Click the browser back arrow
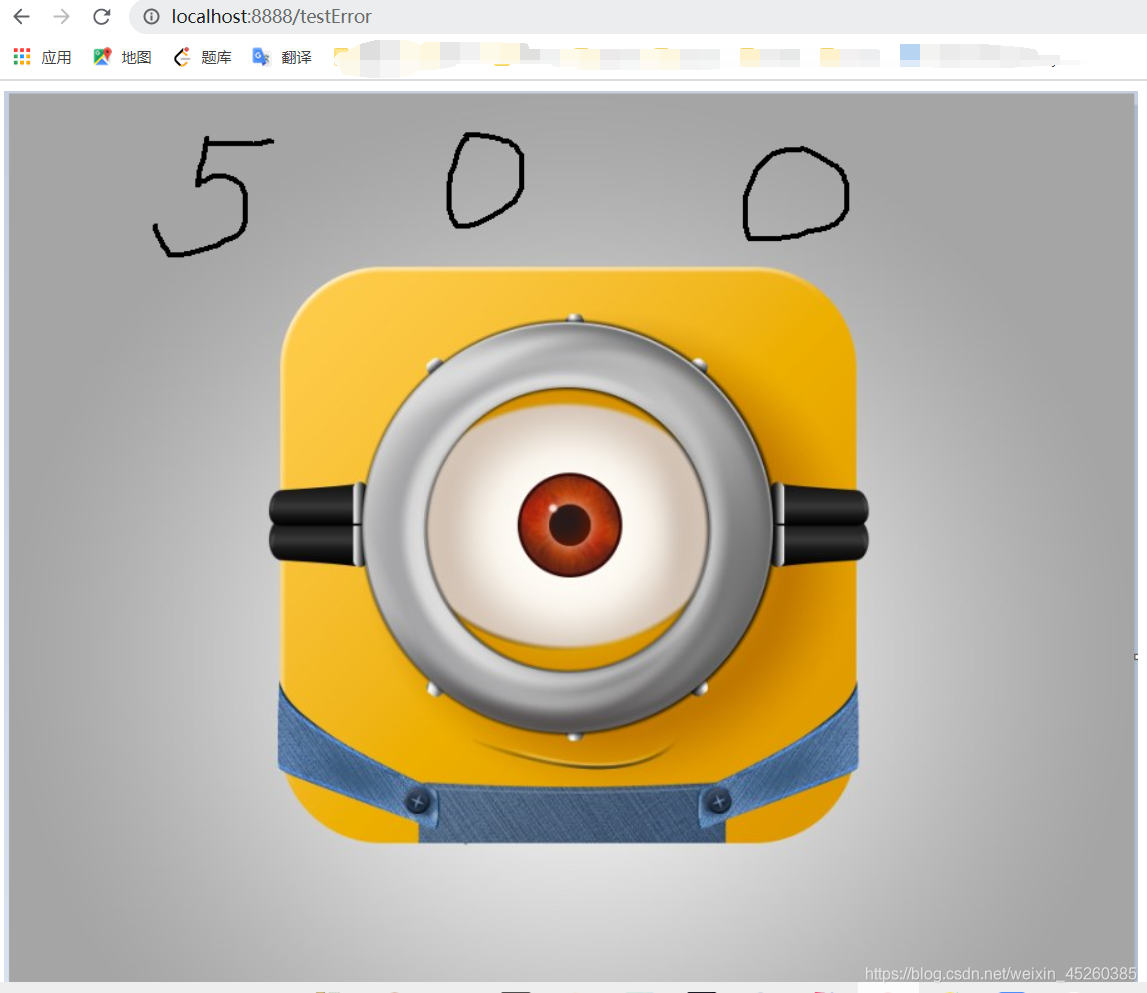The width and height of the screenshot is (1147, 993). pos(22,16)
